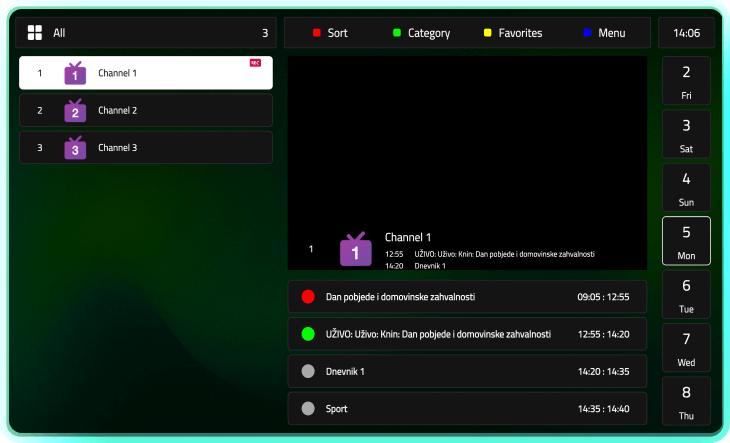Select the Sport 14:35 program row
Screen dimensions: 730x443
click(467, 408)
